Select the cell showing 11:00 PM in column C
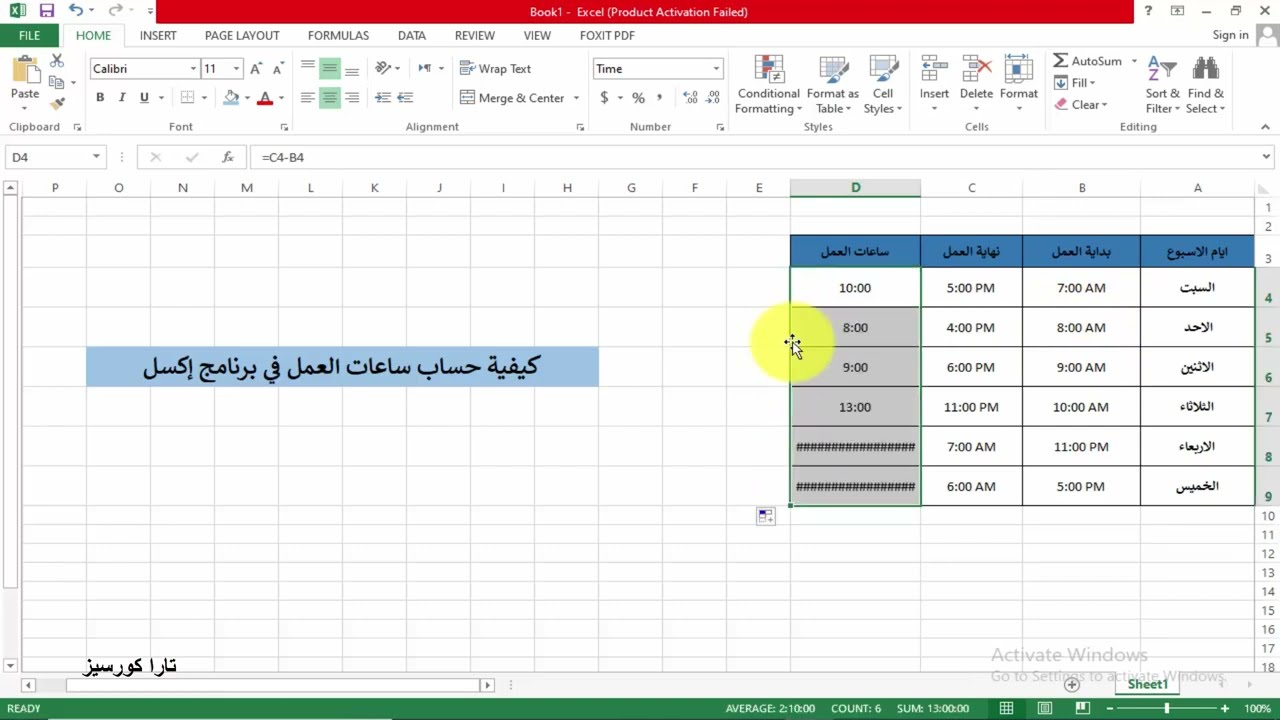This screenshot has width=1280, height=720. coord(971,407)
